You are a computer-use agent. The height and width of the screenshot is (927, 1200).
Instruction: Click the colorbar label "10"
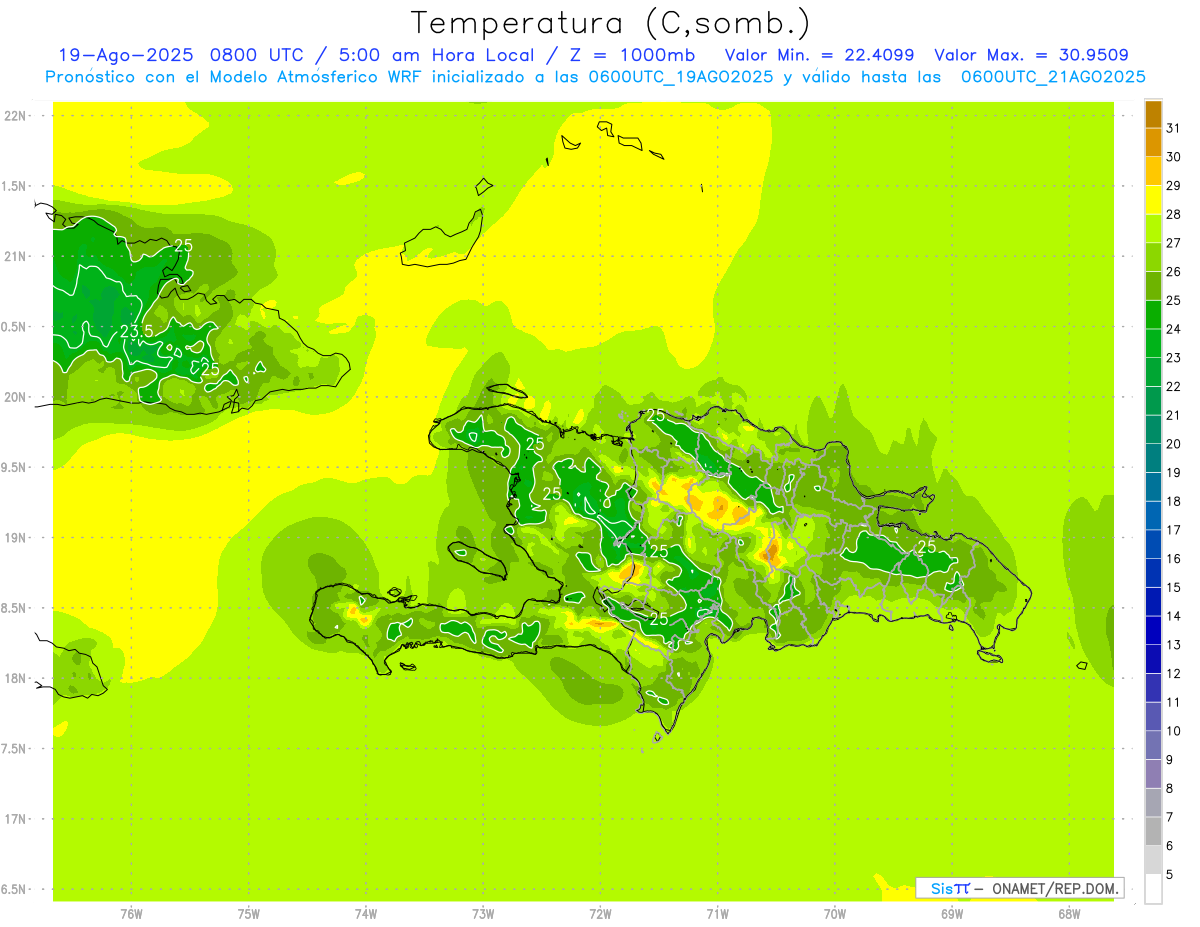(1174, 731)
